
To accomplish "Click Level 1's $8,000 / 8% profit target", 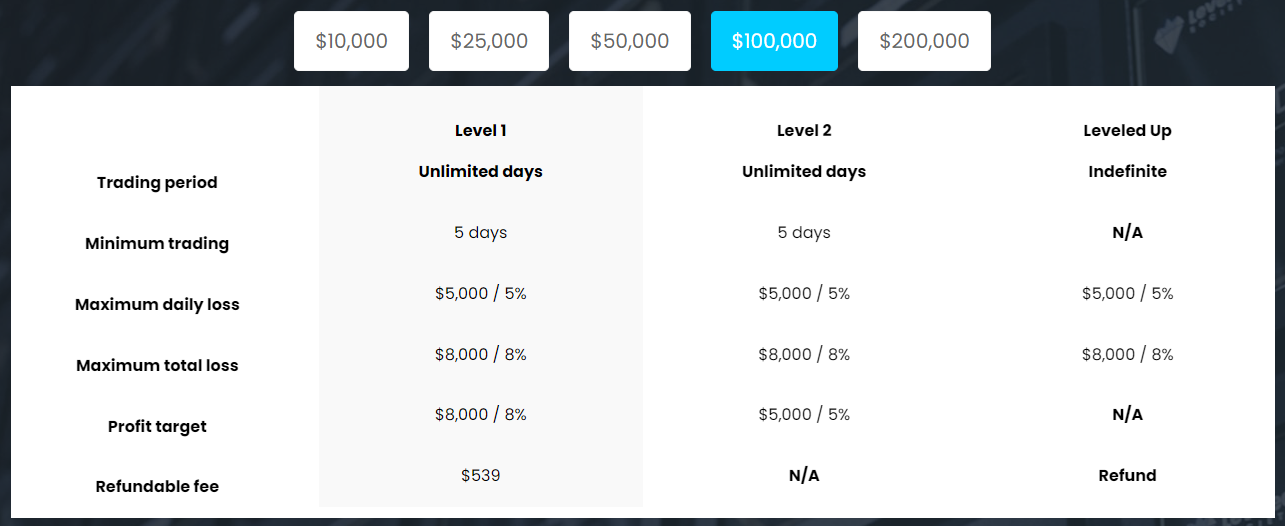I will click(x=481, y=415).
